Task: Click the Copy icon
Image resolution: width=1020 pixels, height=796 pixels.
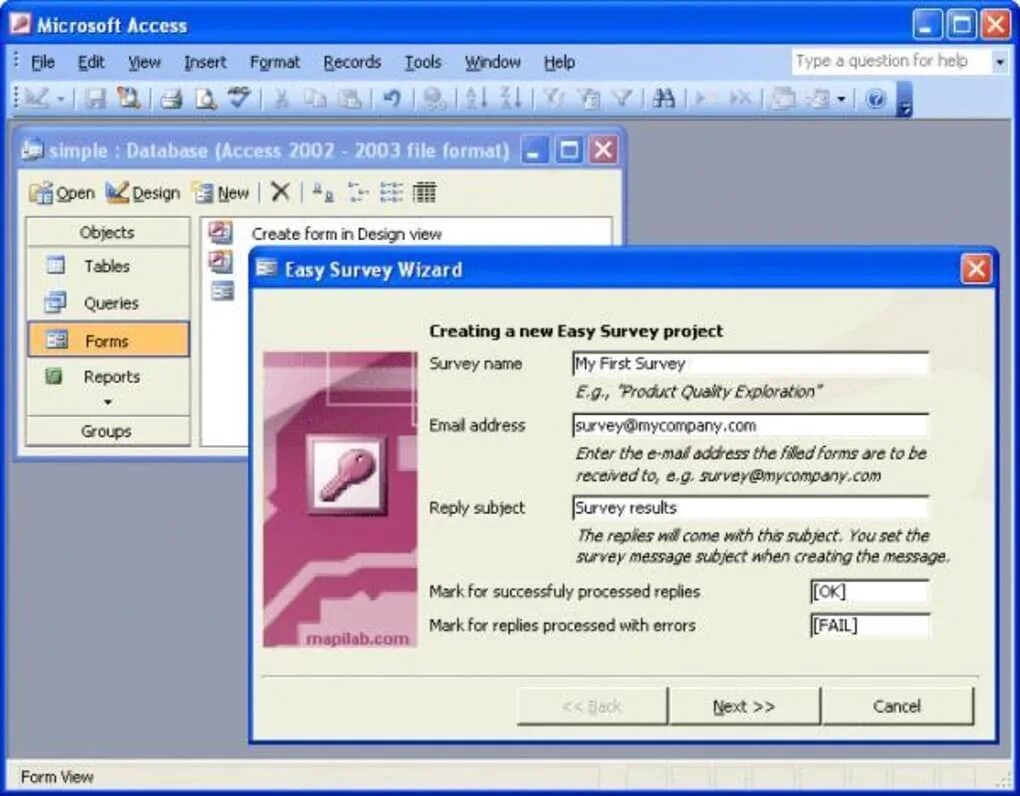Action: tap(315, 99)
